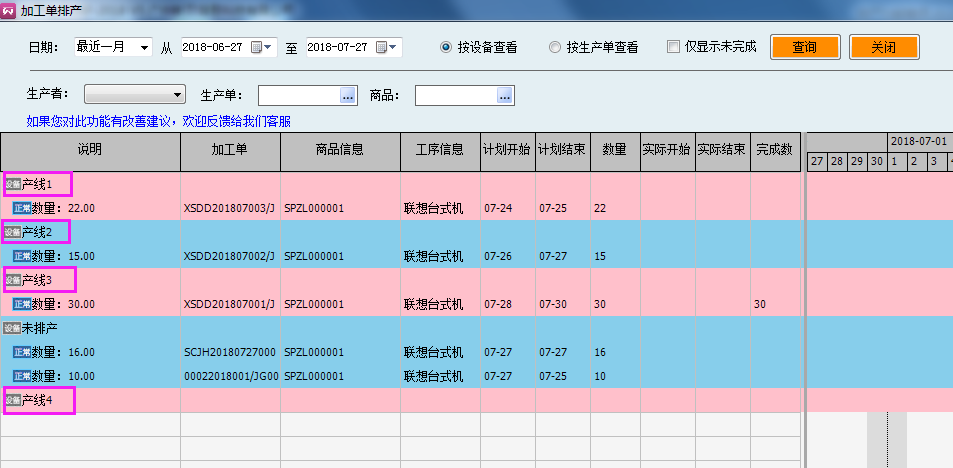The width and height of the screenshot is (953, 468).
Task: Open the calendar picker for start date 2018-06-27
Action: click(x=259, y=47)
